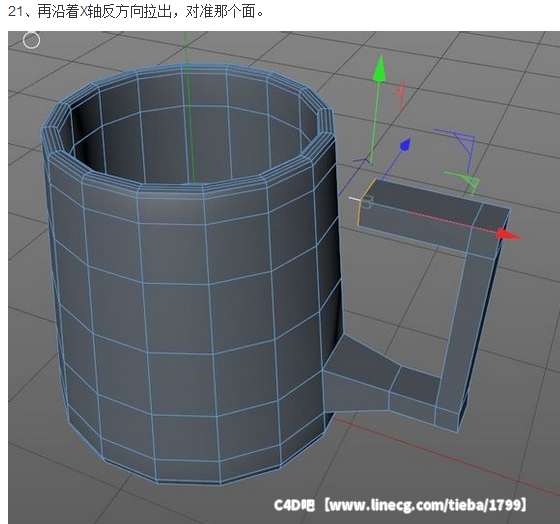Select the red plane handle near Y arrow

pyautogui.click(x=400, y=95)
